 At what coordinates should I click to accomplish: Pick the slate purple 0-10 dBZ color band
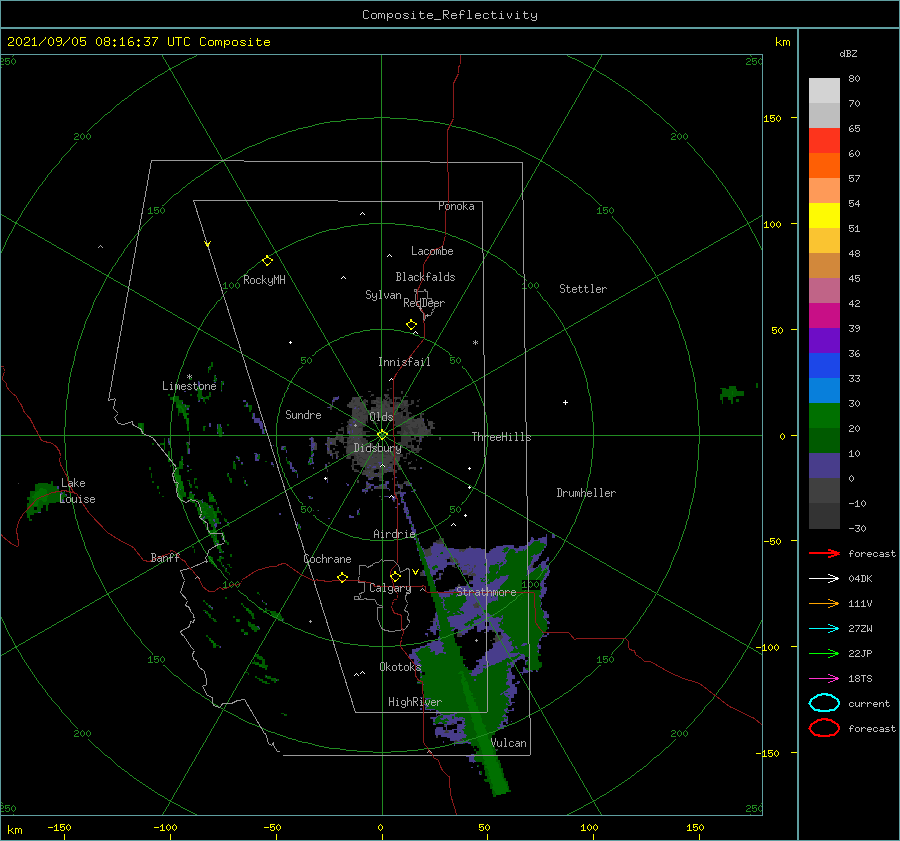click(x=824, y=466)
